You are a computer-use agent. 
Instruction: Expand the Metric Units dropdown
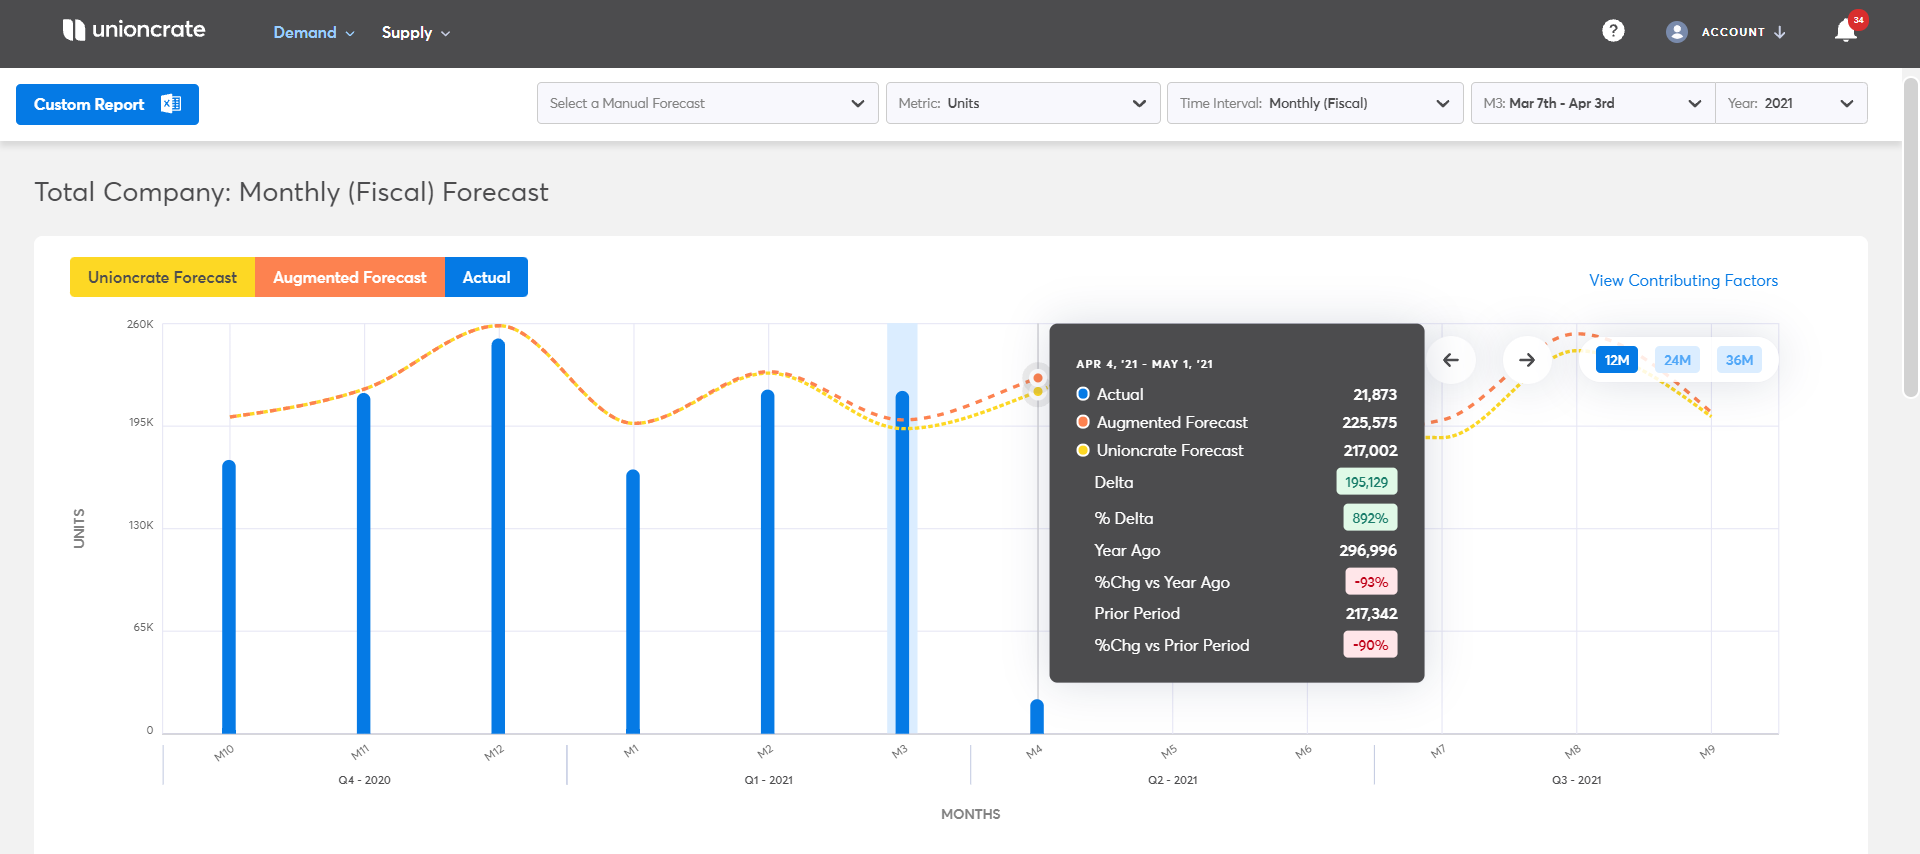coord(1022,103)
